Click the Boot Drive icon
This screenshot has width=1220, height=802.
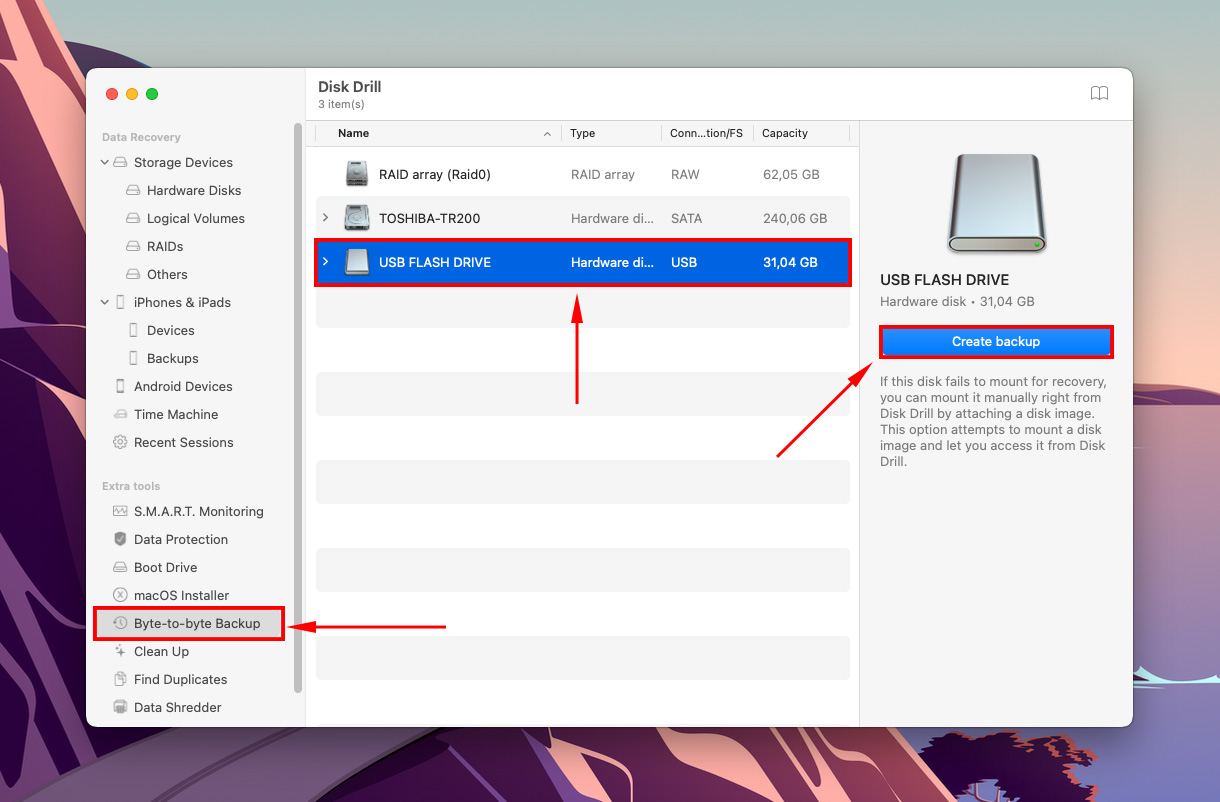point(120,567)
